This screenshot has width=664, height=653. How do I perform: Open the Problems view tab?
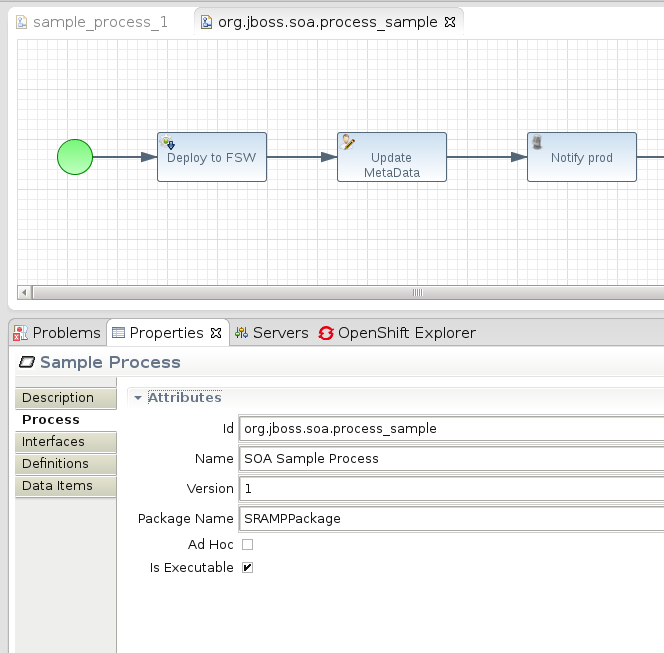[x=57, y=333]
